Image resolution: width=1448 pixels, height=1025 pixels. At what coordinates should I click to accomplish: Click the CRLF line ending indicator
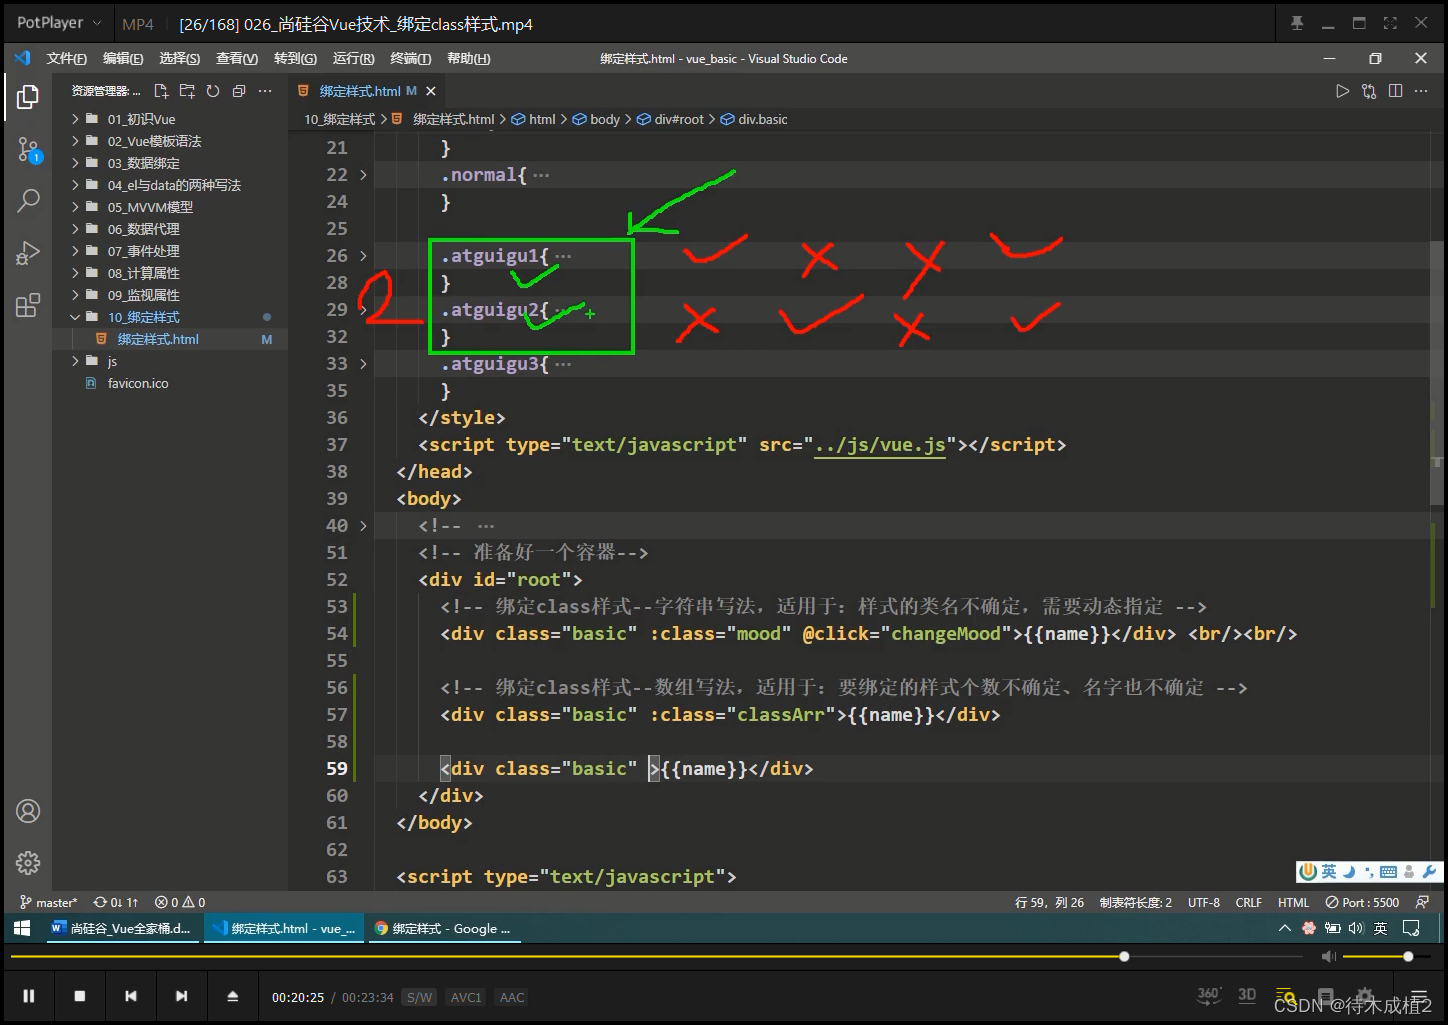click(1248, 902)
